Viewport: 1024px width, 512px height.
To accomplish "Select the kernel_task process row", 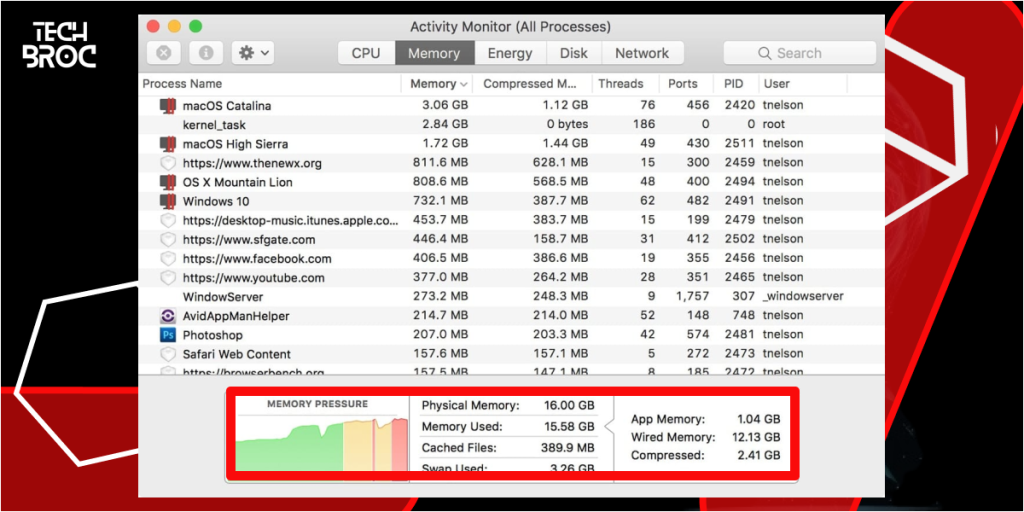I will click(511, 124).
